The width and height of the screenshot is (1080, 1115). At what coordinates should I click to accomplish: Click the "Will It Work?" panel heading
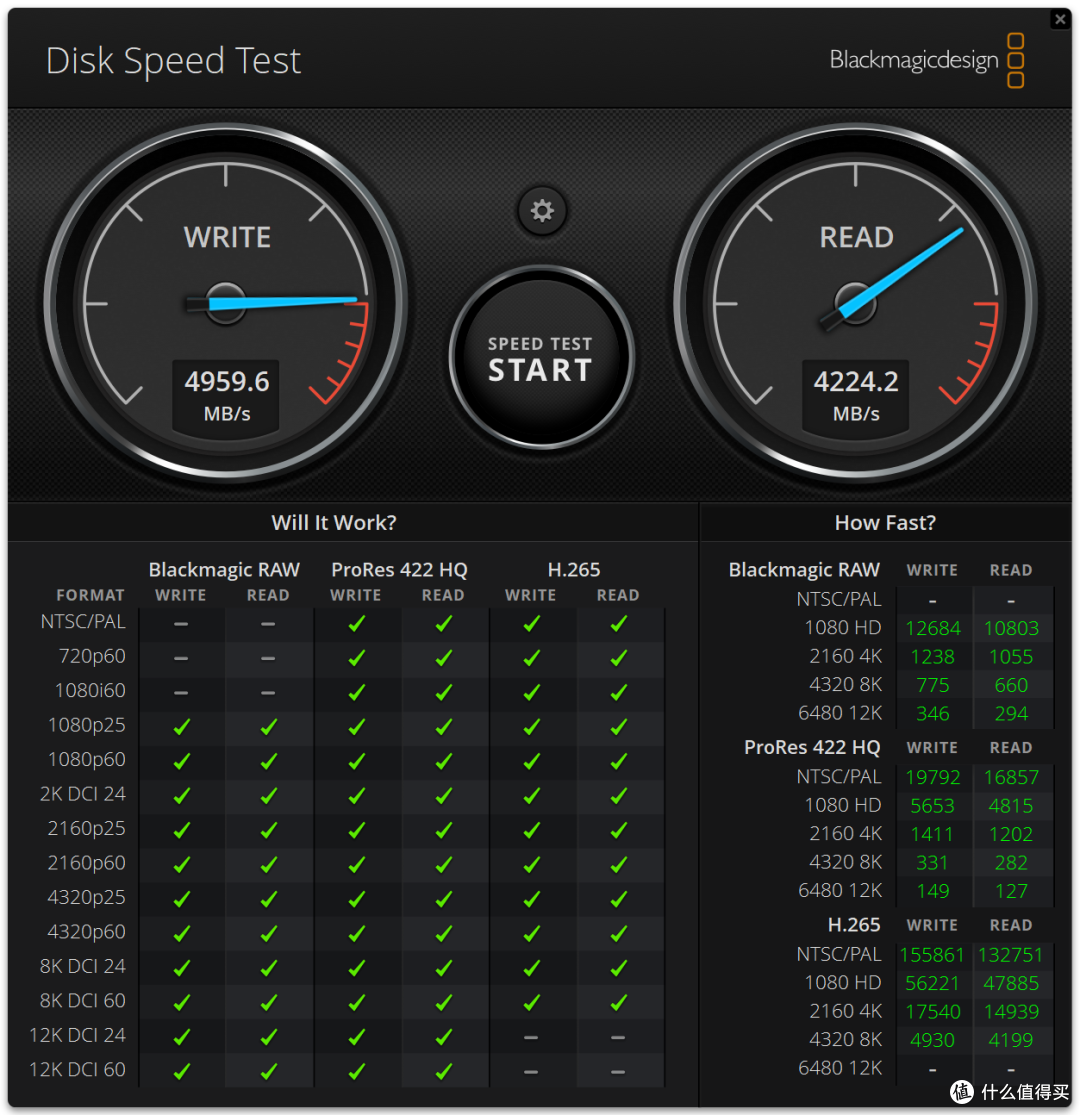(333, 523)
